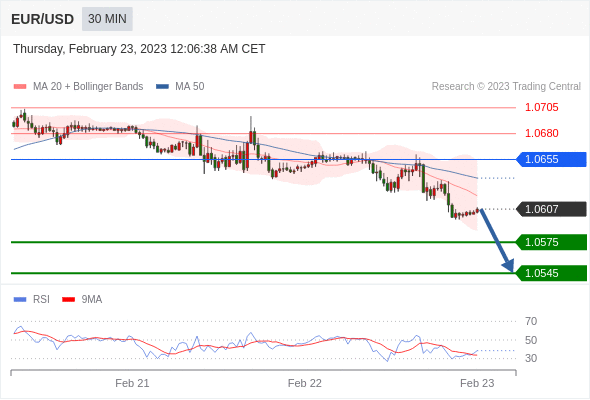This screenshot has height=400, width=590.
Task: Select the 1.0575 green support tag
Action: [x=551, y=242]
